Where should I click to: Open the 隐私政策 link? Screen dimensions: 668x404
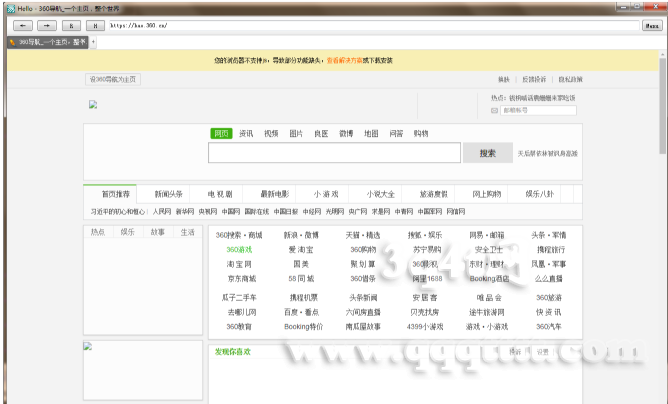pyautogui.click(x=570, y=79)
